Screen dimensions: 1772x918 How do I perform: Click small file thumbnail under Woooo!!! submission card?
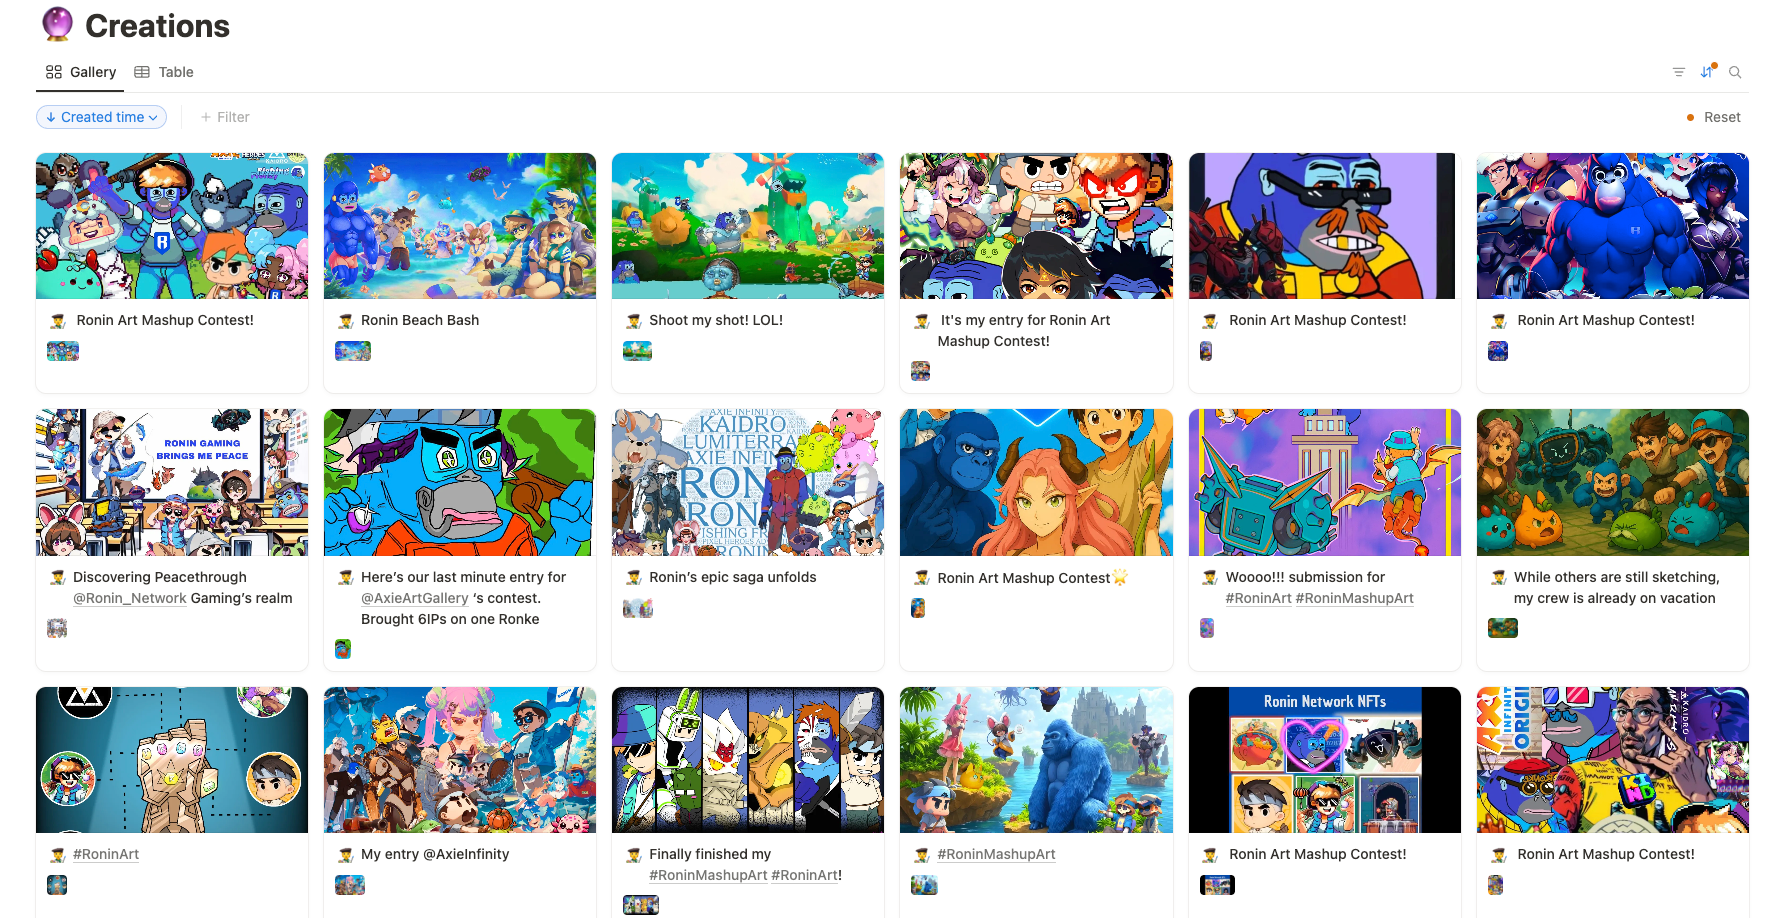[1207, 628]
